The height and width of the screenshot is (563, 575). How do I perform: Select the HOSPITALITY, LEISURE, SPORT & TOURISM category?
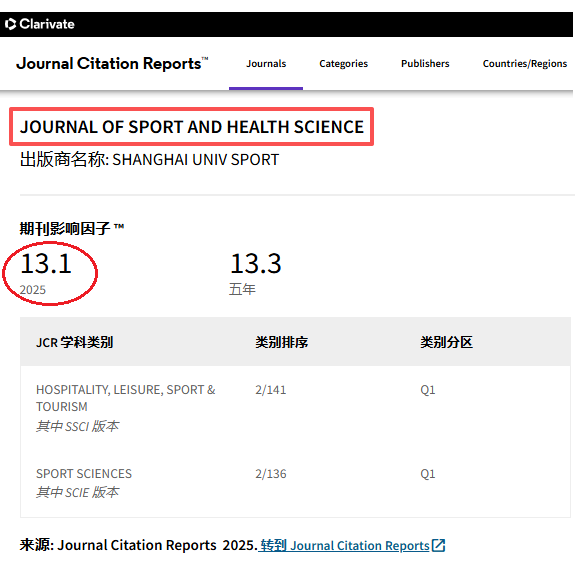pos(125,398)
